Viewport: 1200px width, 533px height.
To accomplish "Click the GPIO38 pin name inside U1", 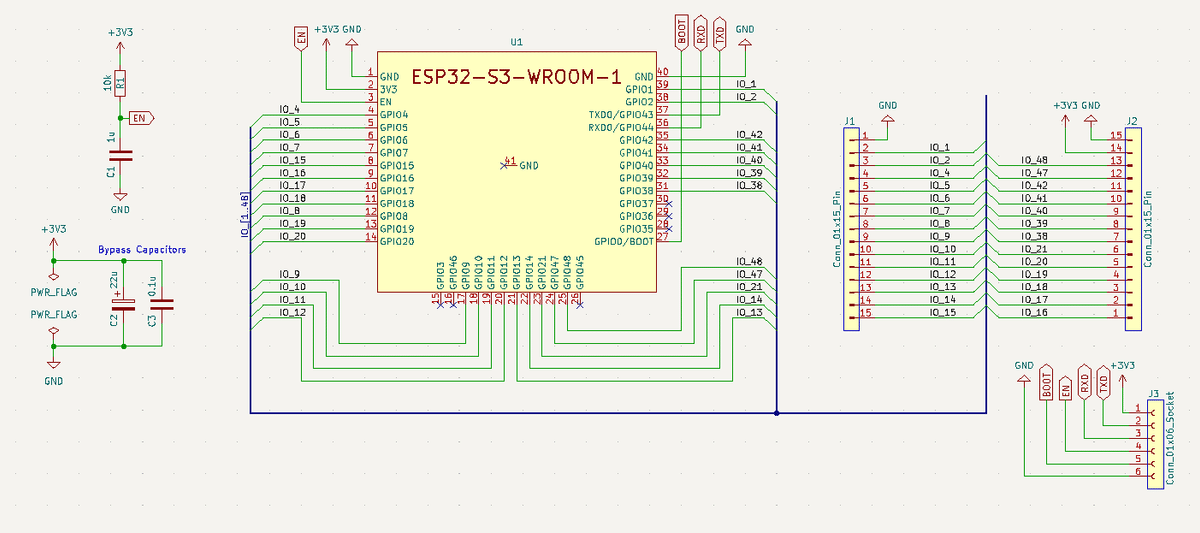I will 637,191.
